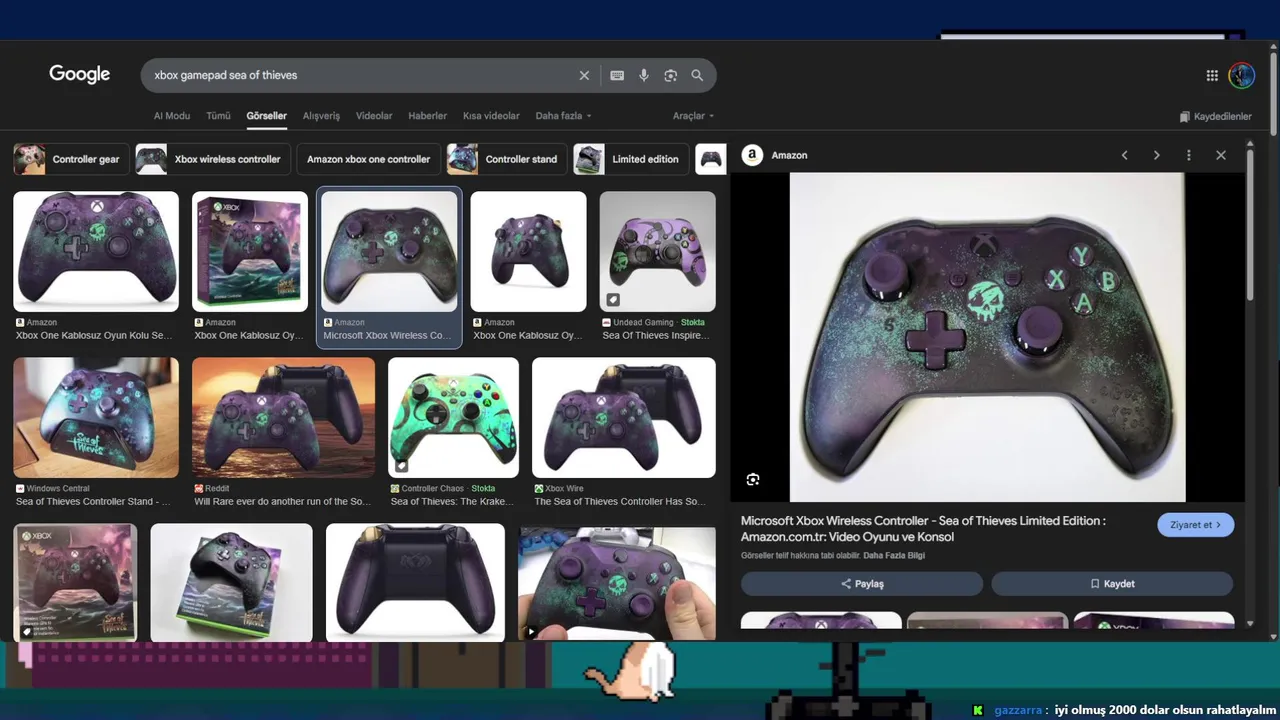The width and height of the screenshot is (1280, 720).
Task: Click the Sea Of Thieves Inspire caption
Action: 654,336
